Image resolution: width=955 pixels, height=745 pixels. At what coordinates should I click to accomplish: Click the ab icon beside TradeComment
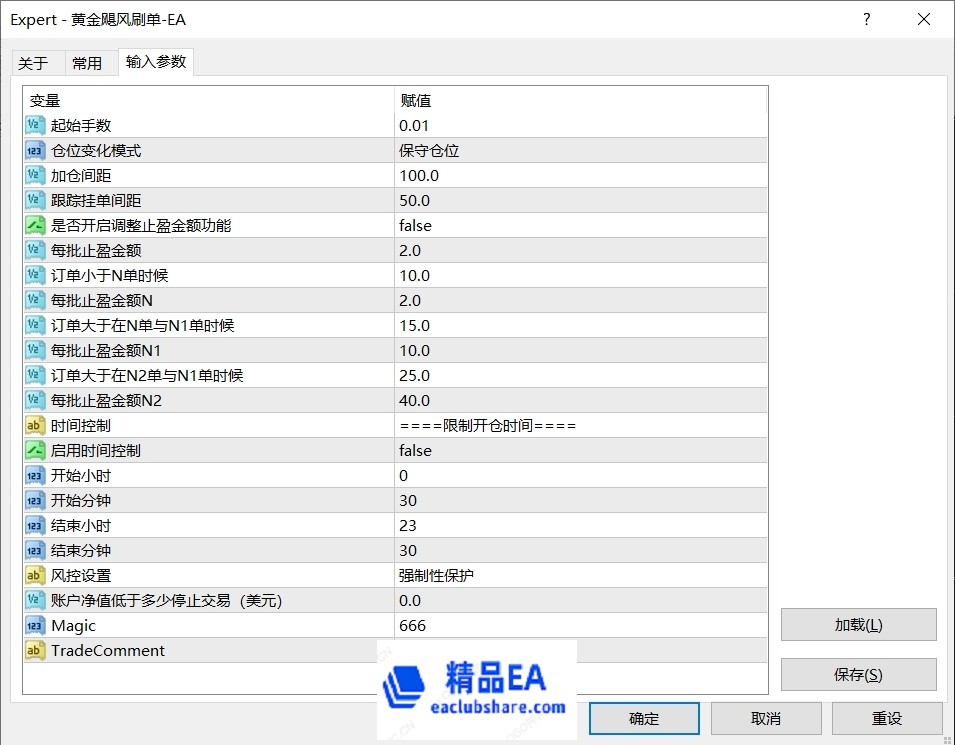tap(36, 650)
